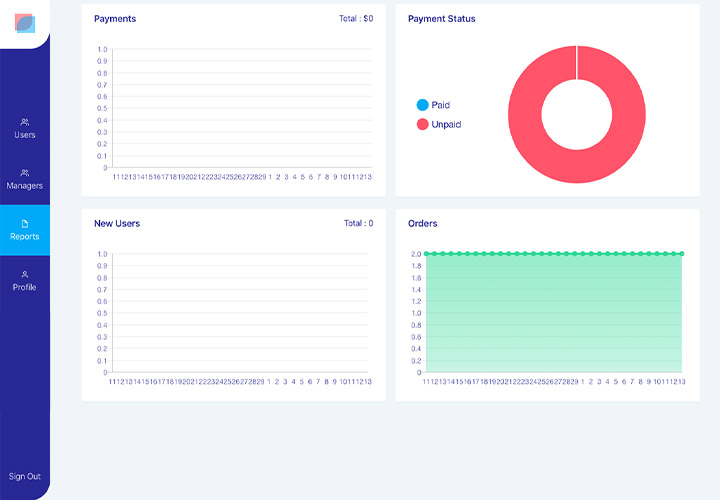Click the Unpaid legend label text

click(x=446, y=125)
